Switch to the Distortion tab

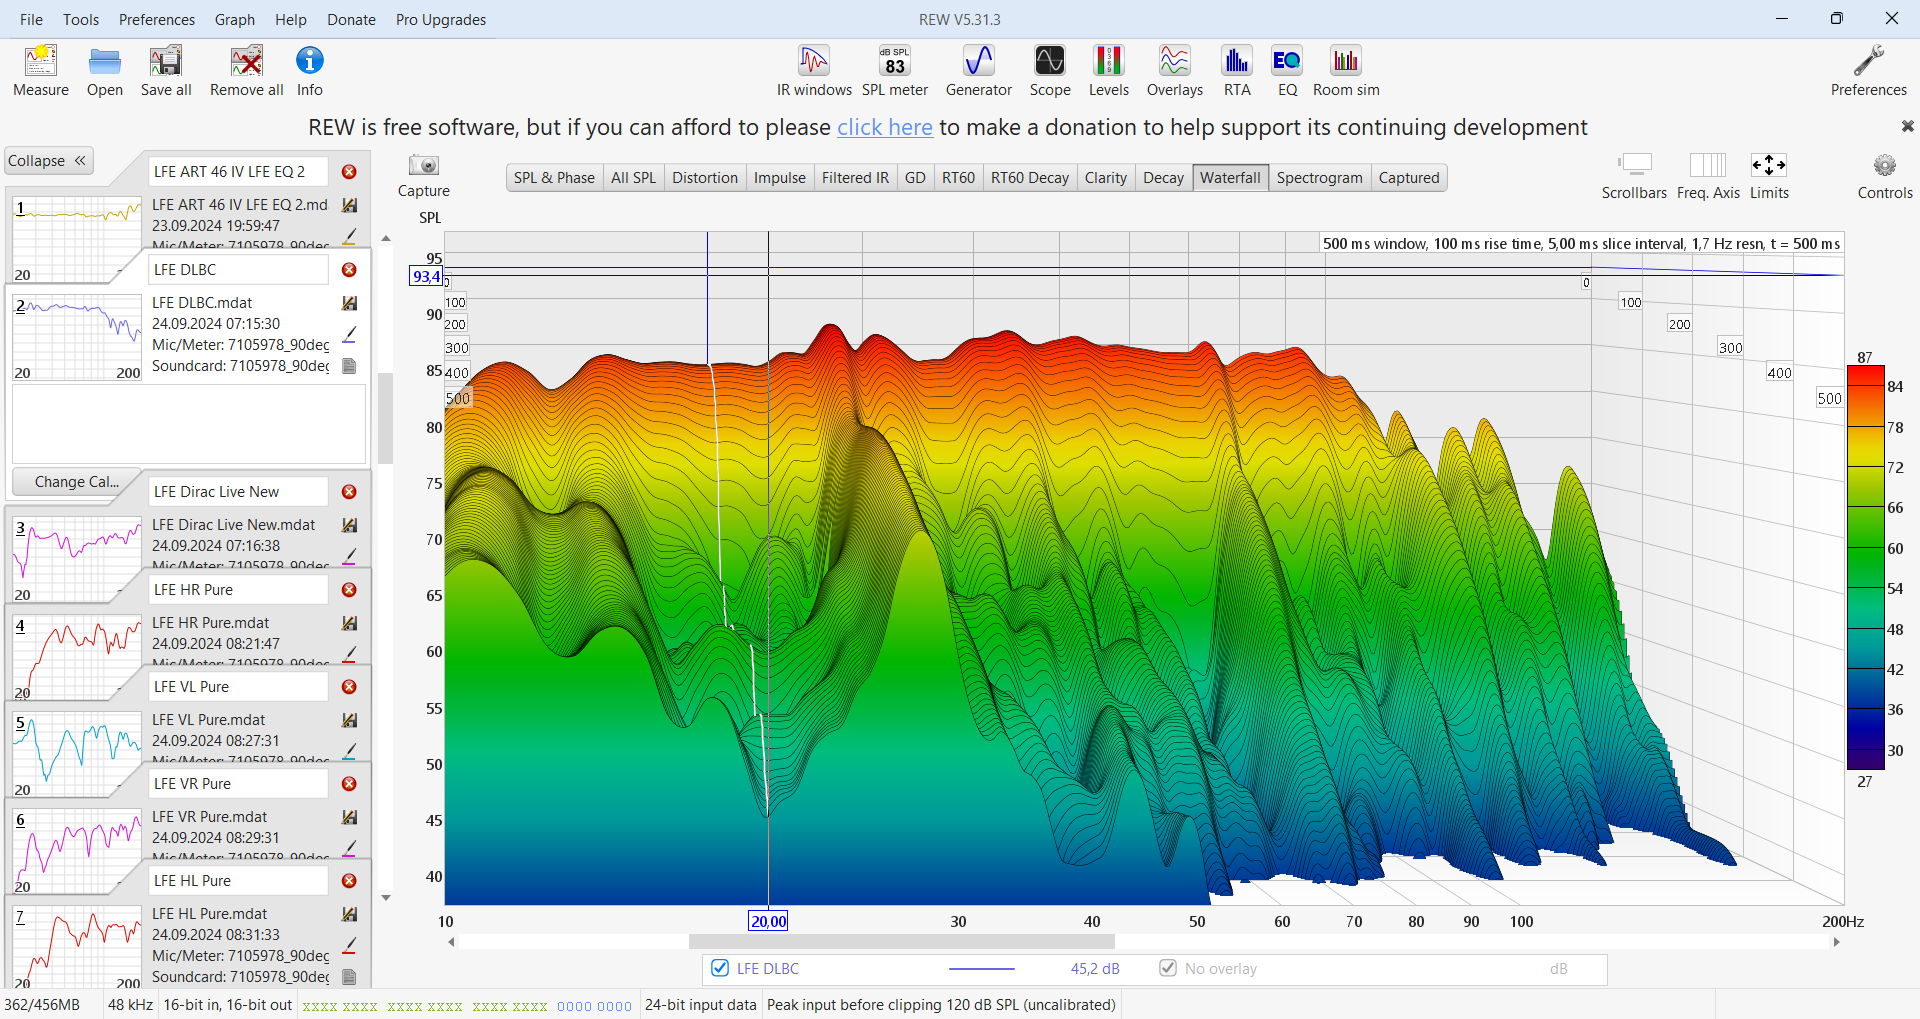click(x=705, y=177)
